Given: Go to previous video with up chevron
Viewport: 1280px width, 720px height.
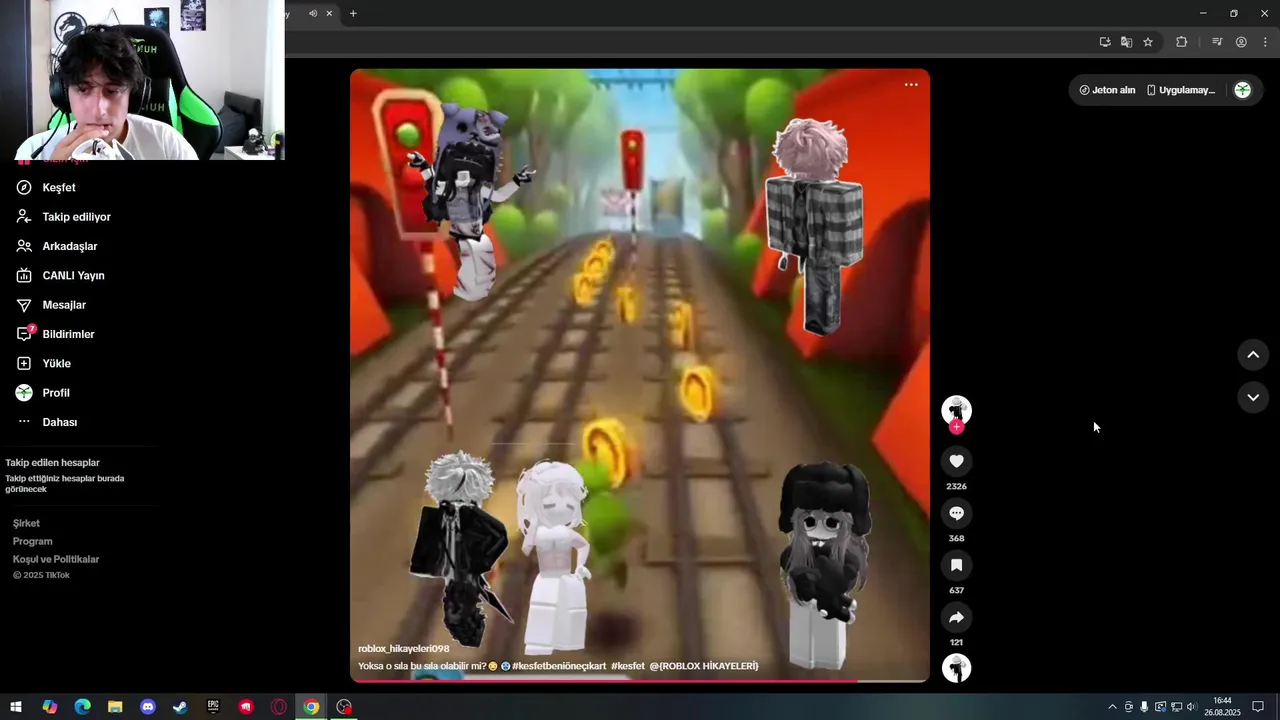Looking at the screenshot, I should coord(1253,355).
